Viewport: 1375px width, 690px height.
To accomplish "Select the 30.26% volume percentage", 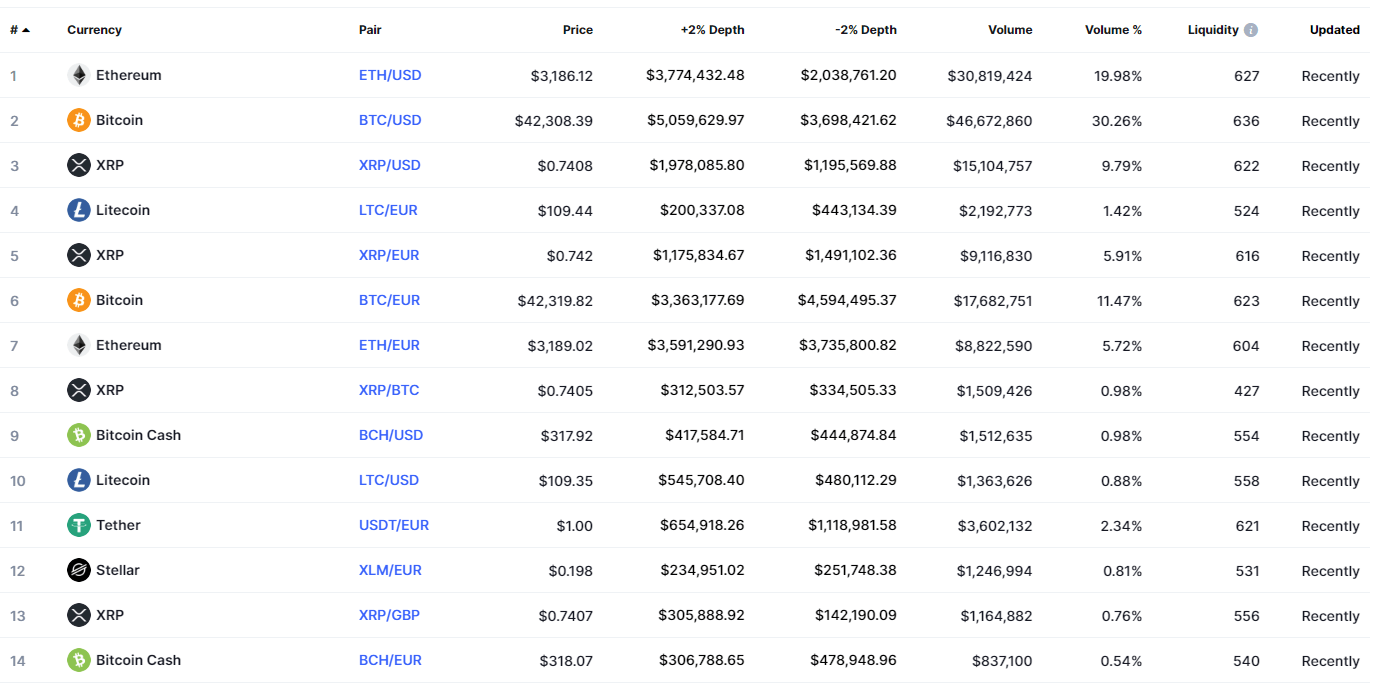I will click(x=1117, y=121).
